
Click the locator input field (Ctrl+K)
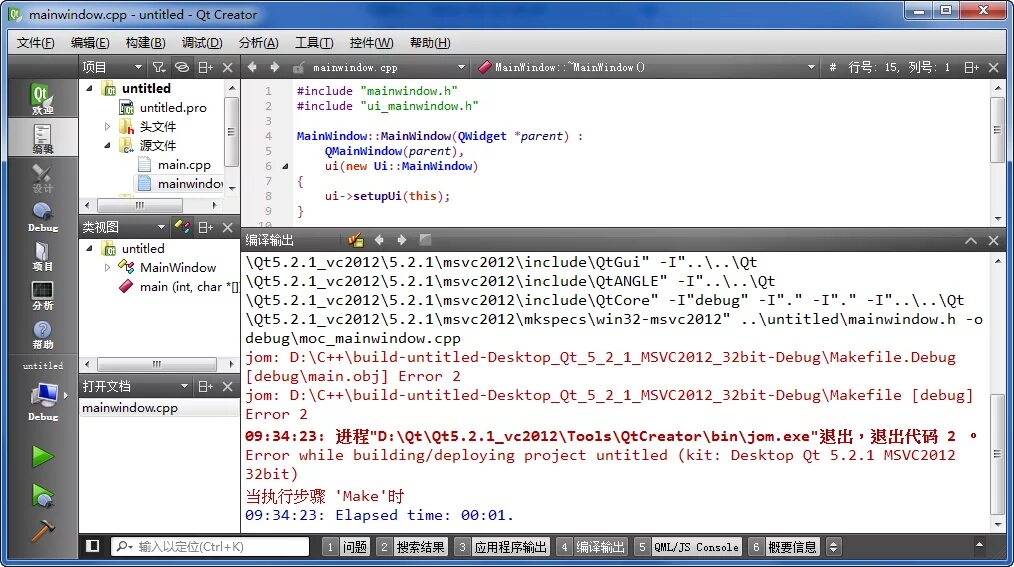pos(210,547)
